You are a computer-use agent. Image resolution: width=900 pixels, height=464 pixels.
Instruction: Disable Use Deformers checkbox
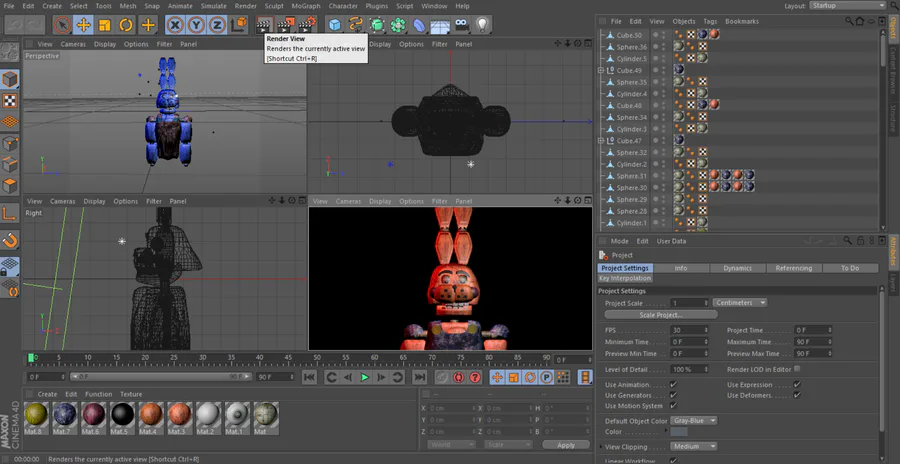[797, 395]
